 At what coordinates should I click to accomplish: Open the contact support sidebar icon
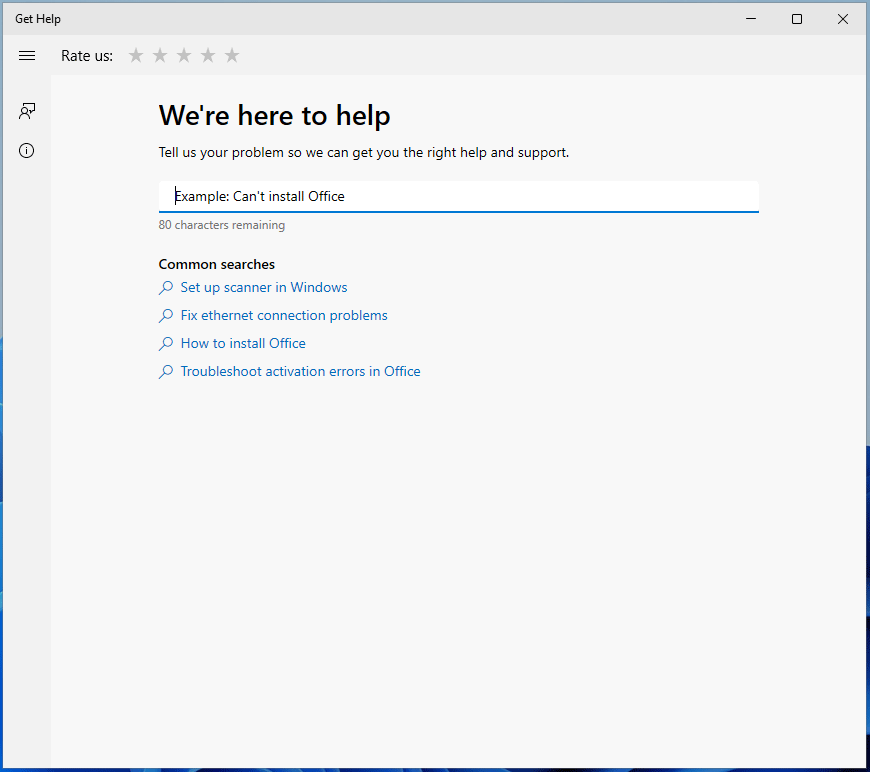pos(27,111)
